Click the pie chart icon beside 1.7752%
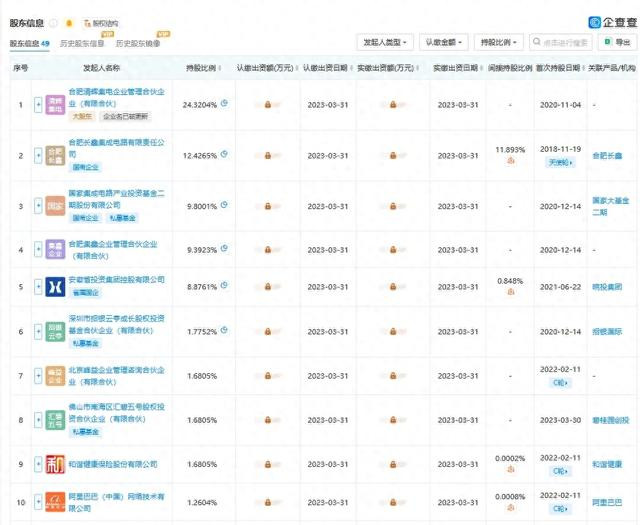This screenshot has height=525, width=640. (x=224, y=330)
